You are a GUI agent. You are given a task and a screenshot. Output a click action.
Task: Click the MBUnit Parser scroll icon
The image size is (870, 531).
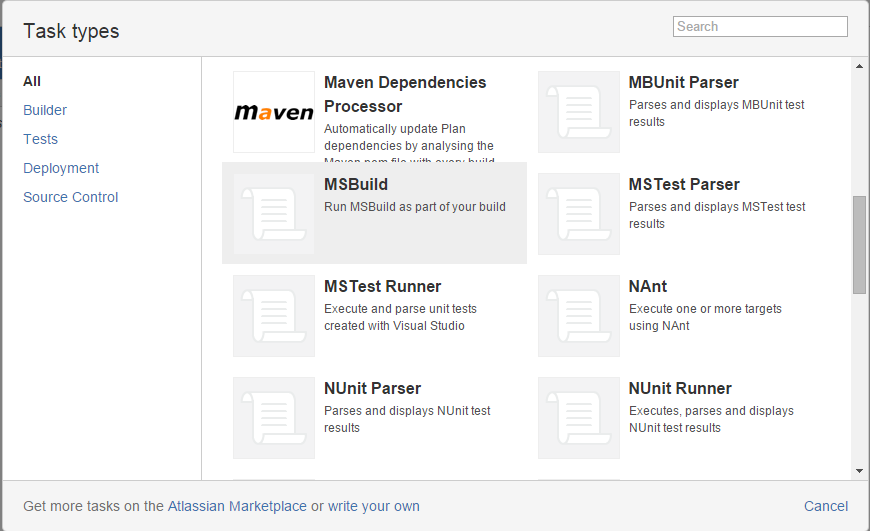pyautogui.click(x=579, y=112)
